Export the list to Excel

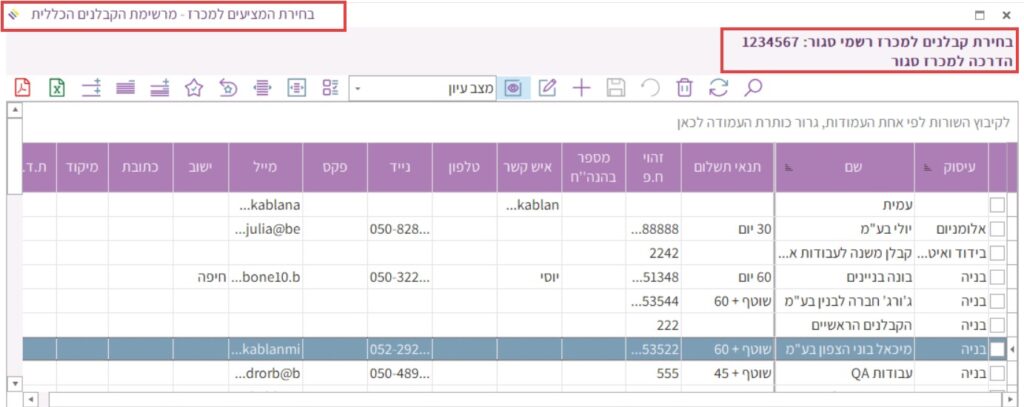(x=57, y=88)
